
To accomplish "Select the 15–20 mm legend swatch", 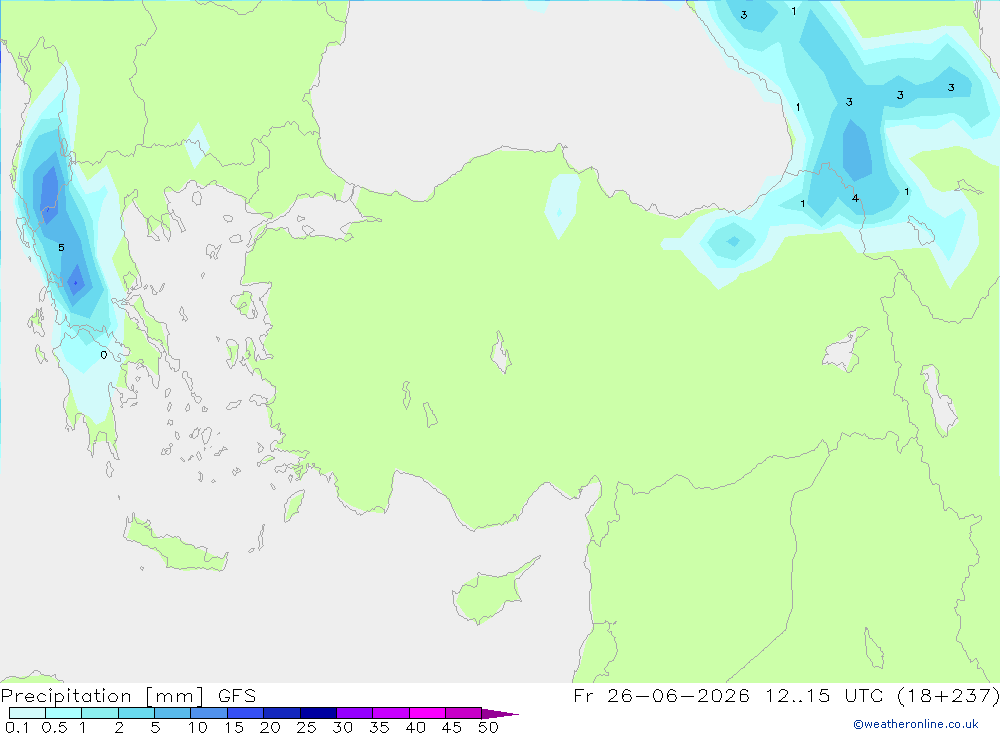I will 245,713.
